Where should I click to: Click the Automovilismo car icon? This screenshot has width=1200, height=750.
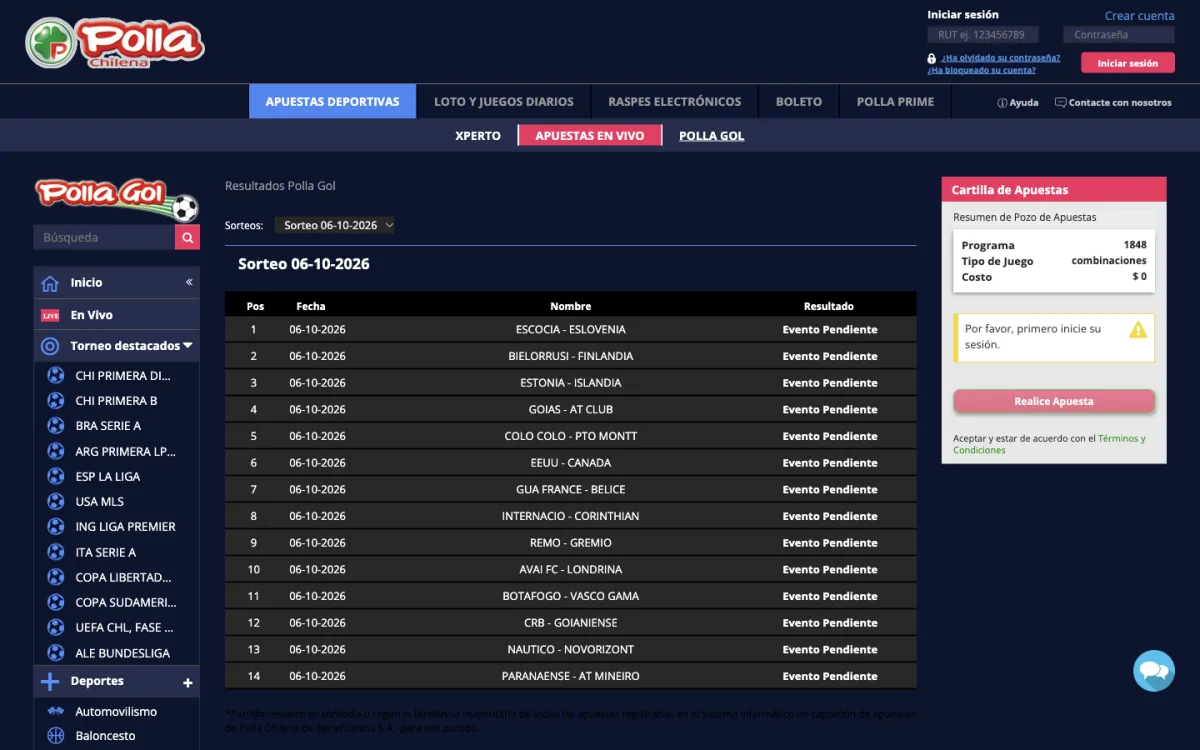pos(56,712)
